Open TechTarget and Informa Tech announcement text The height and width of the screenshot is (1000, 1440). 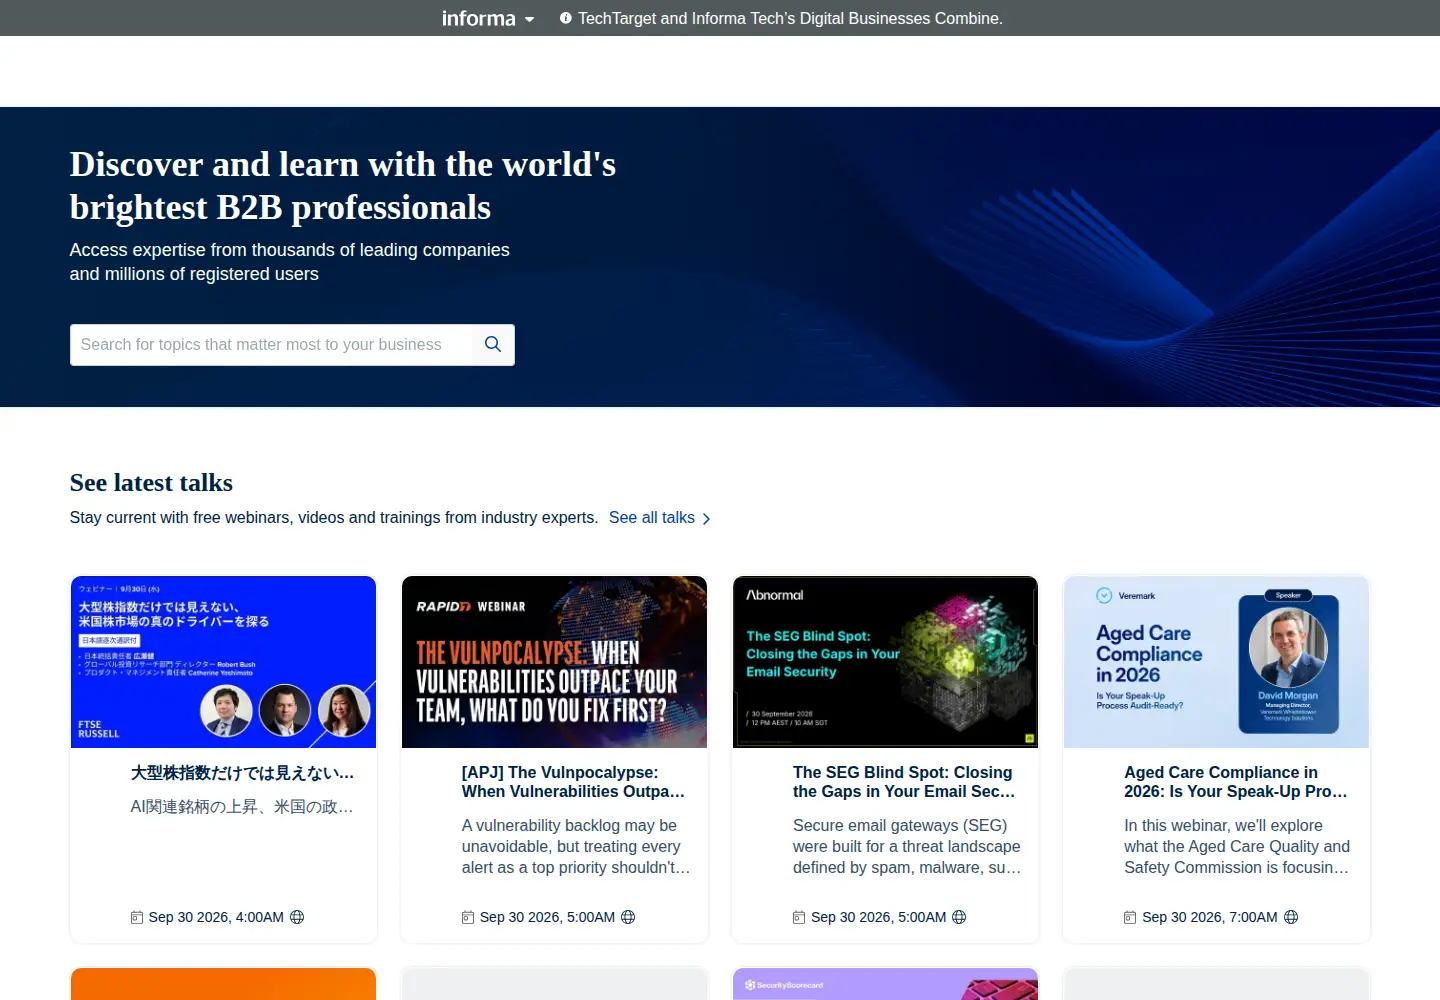point(790,18)
